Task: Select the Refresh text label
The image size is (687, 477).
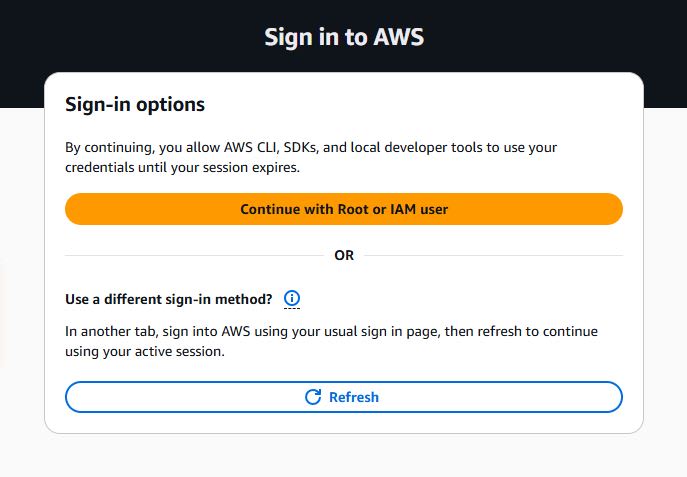Action: tap(354, 397)
